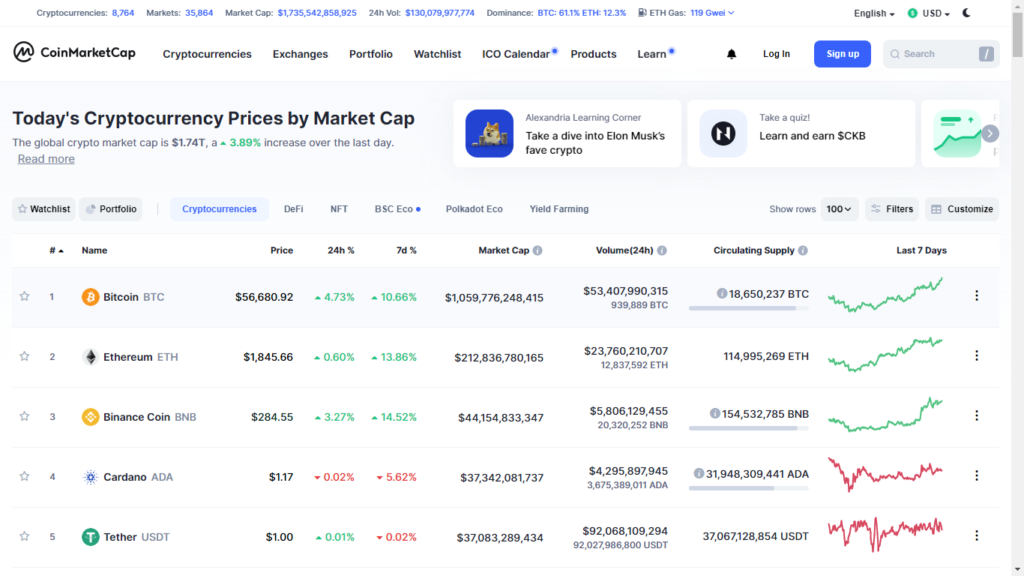
Task: Click the Sign up button
Action: (x=842, y=54)
